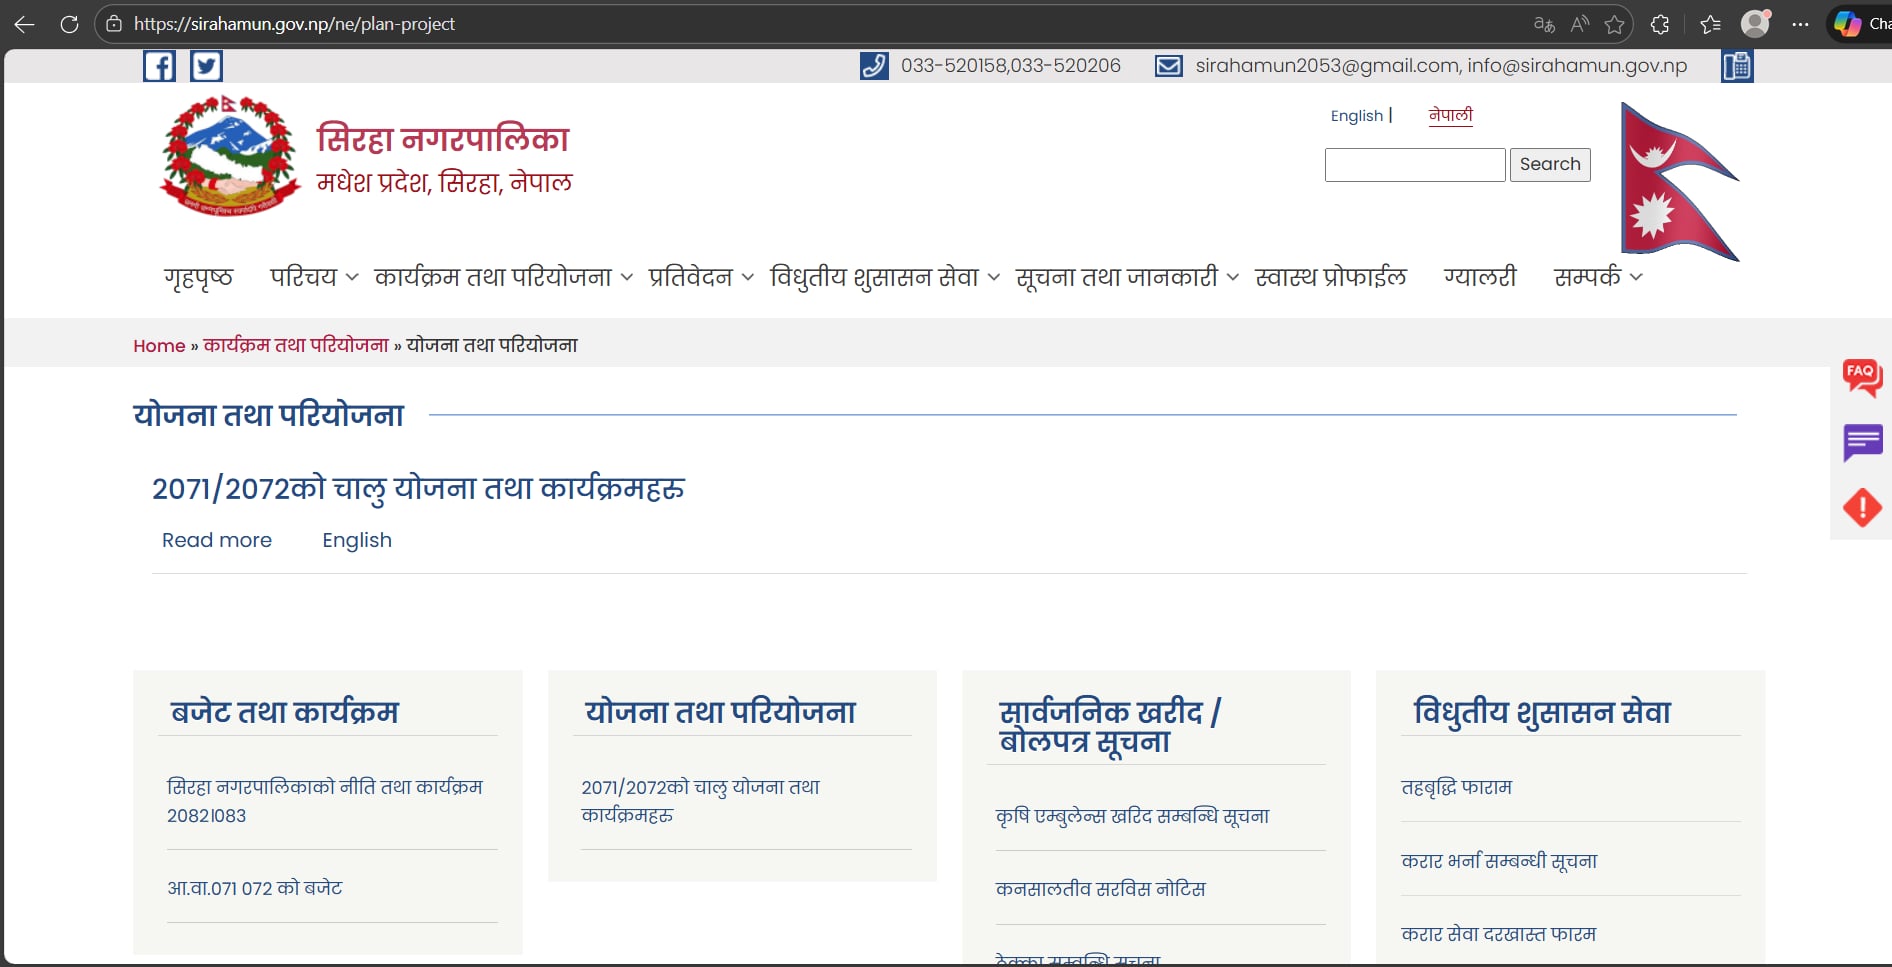Click the red exclamation alert icon

1862,508
